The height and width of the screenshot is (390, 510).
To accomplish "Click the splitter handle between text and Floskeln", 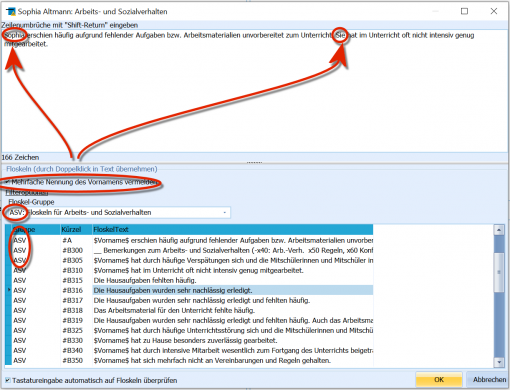I will [x=254, y=162].
